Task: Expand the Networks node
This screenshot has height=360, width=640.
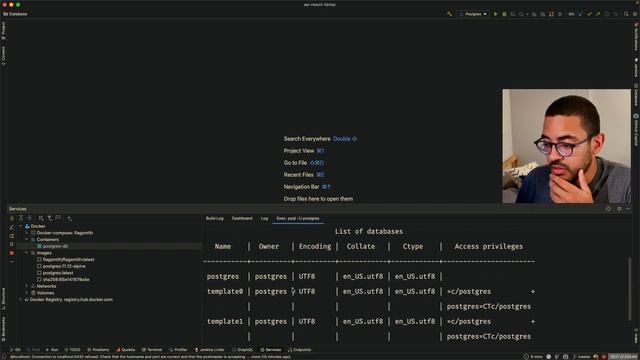Action: [27, 286]
